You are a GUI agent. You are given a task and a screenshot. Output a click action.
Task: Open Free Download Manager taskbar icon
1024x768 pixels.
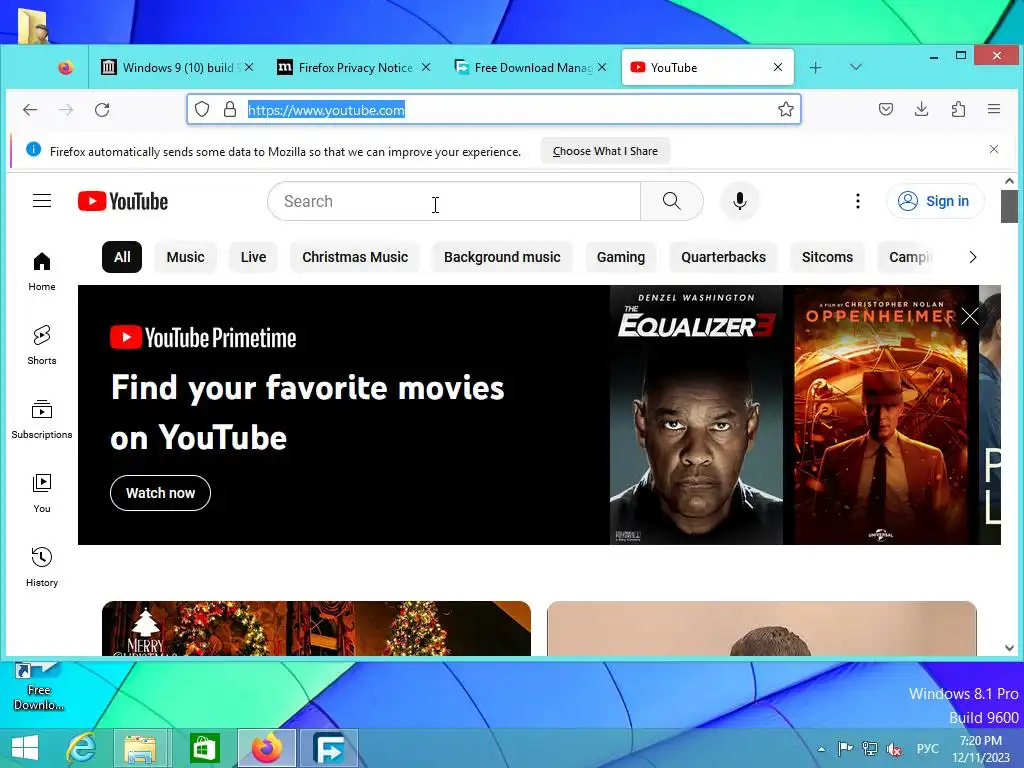(329, 748)
